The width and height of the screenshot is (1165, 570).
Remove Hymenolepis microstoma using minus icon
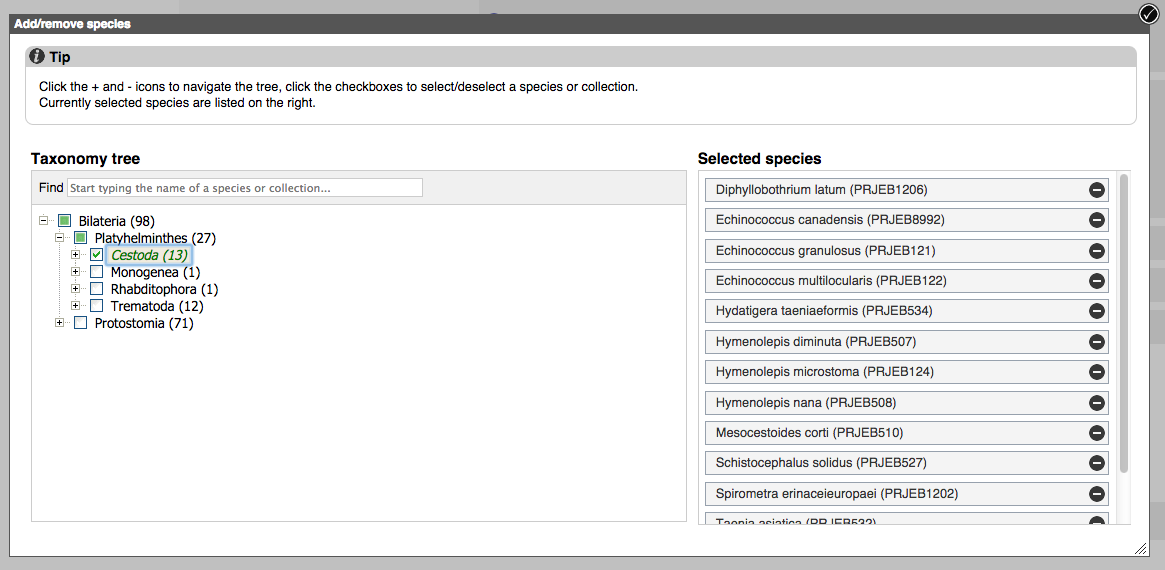click(x=1096, y=373)
